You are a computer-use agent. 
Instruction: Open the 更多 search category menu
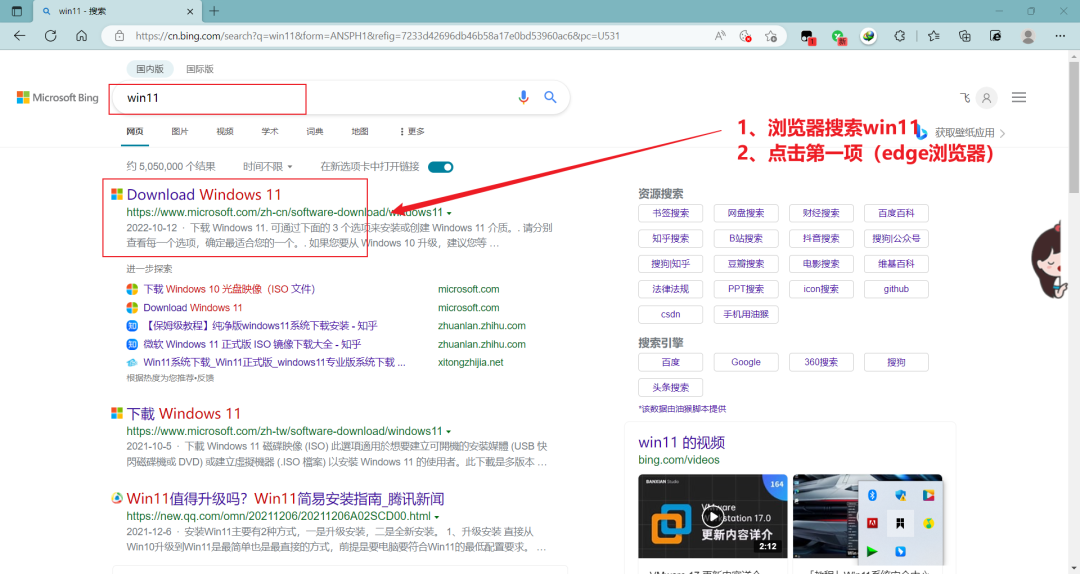point(412,131)
